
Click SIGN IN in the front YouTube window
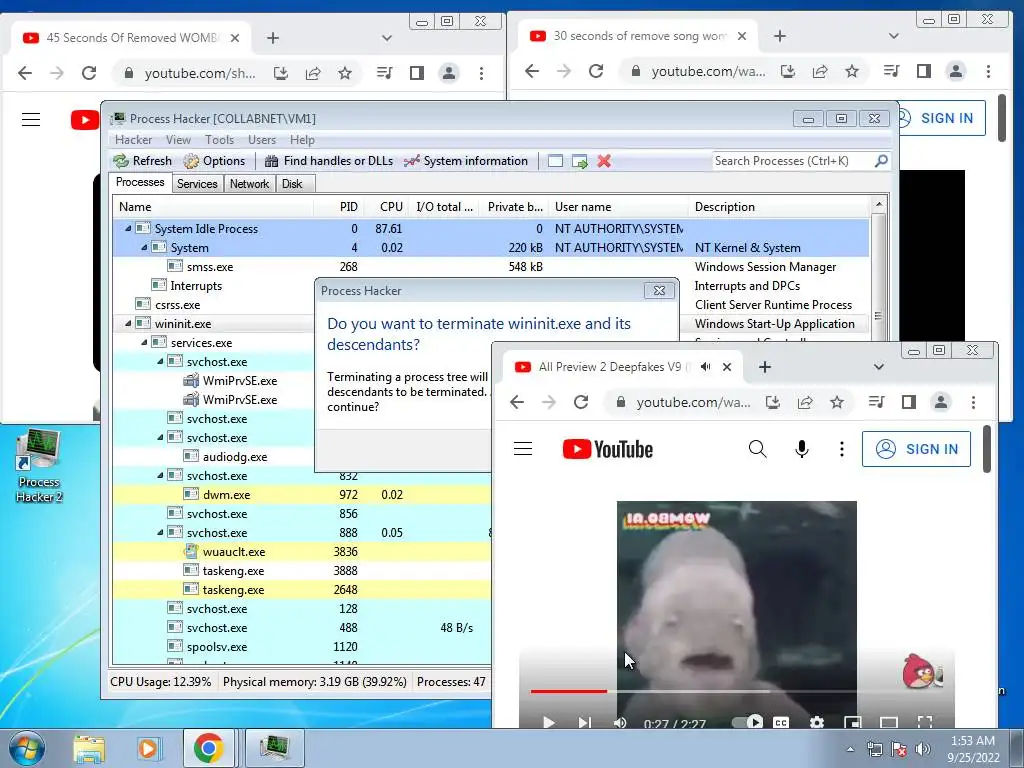coord(916,449)
